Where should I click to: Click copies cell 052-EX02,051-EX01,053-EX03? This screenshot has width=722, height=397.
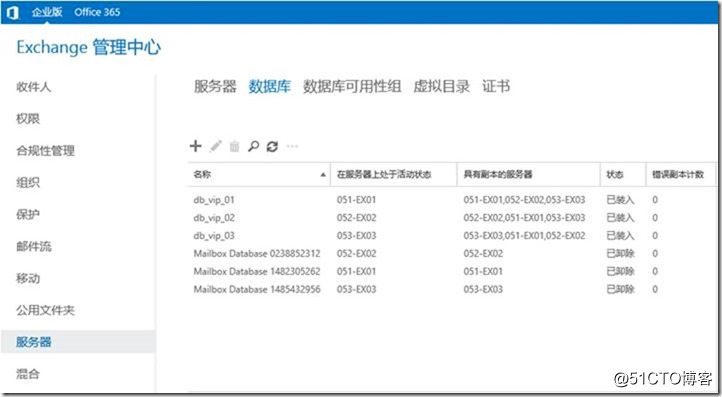pos(524,218)
